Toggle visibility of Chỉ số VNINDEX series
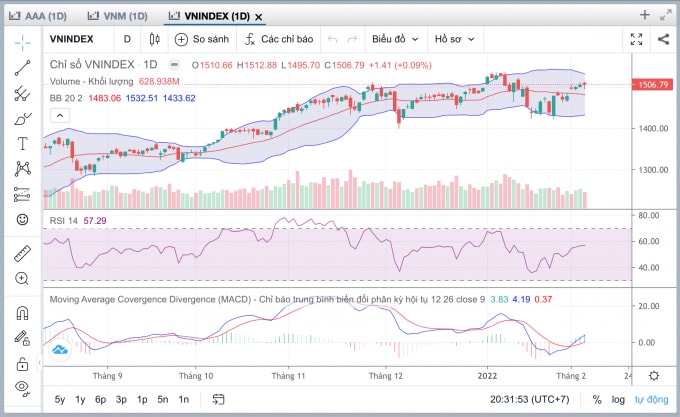Viewport: 680px width, 417px height. click(x=174, y=65)
